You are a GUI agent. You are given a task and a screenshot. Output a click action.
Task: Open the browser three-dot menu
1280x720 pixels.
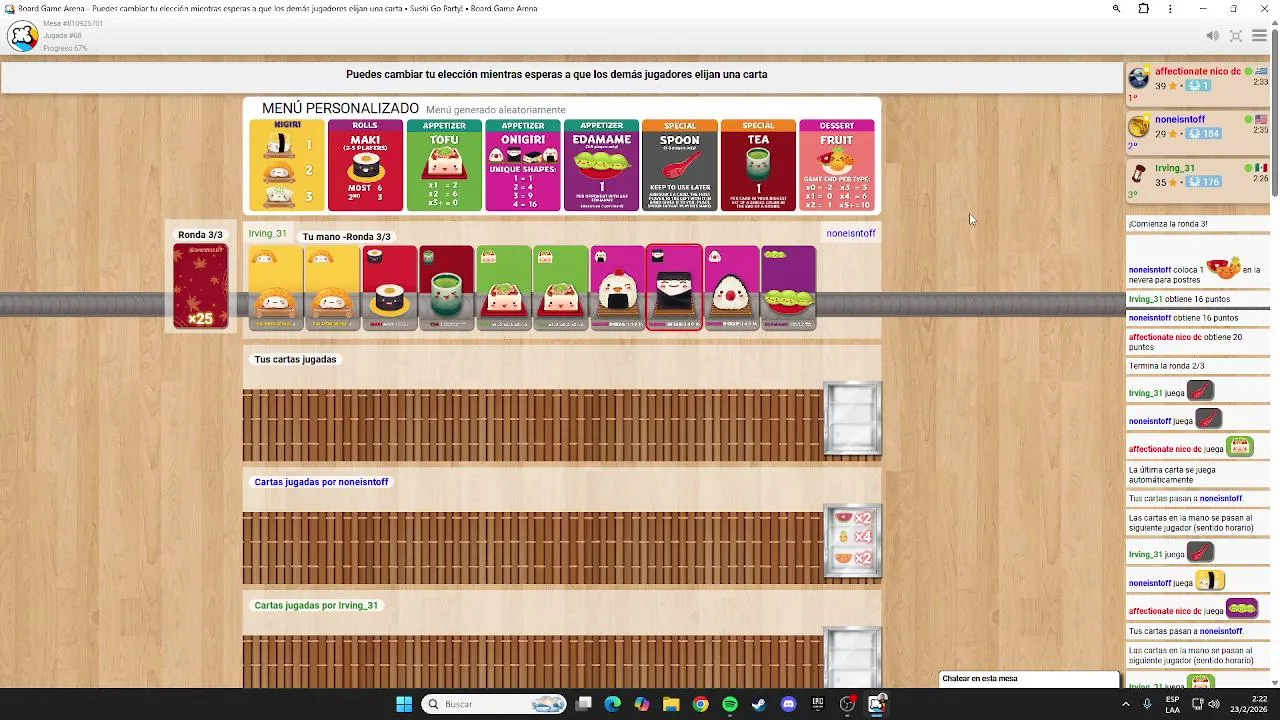tap(1170, 9)
